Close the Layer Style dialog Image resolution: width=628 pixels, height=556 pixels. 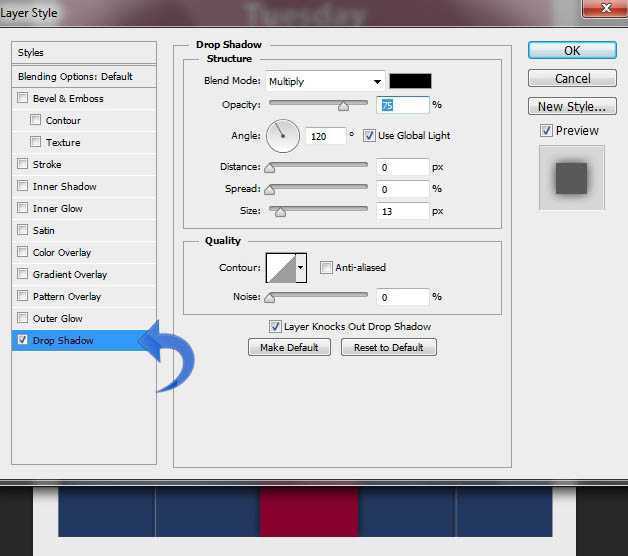605,8
